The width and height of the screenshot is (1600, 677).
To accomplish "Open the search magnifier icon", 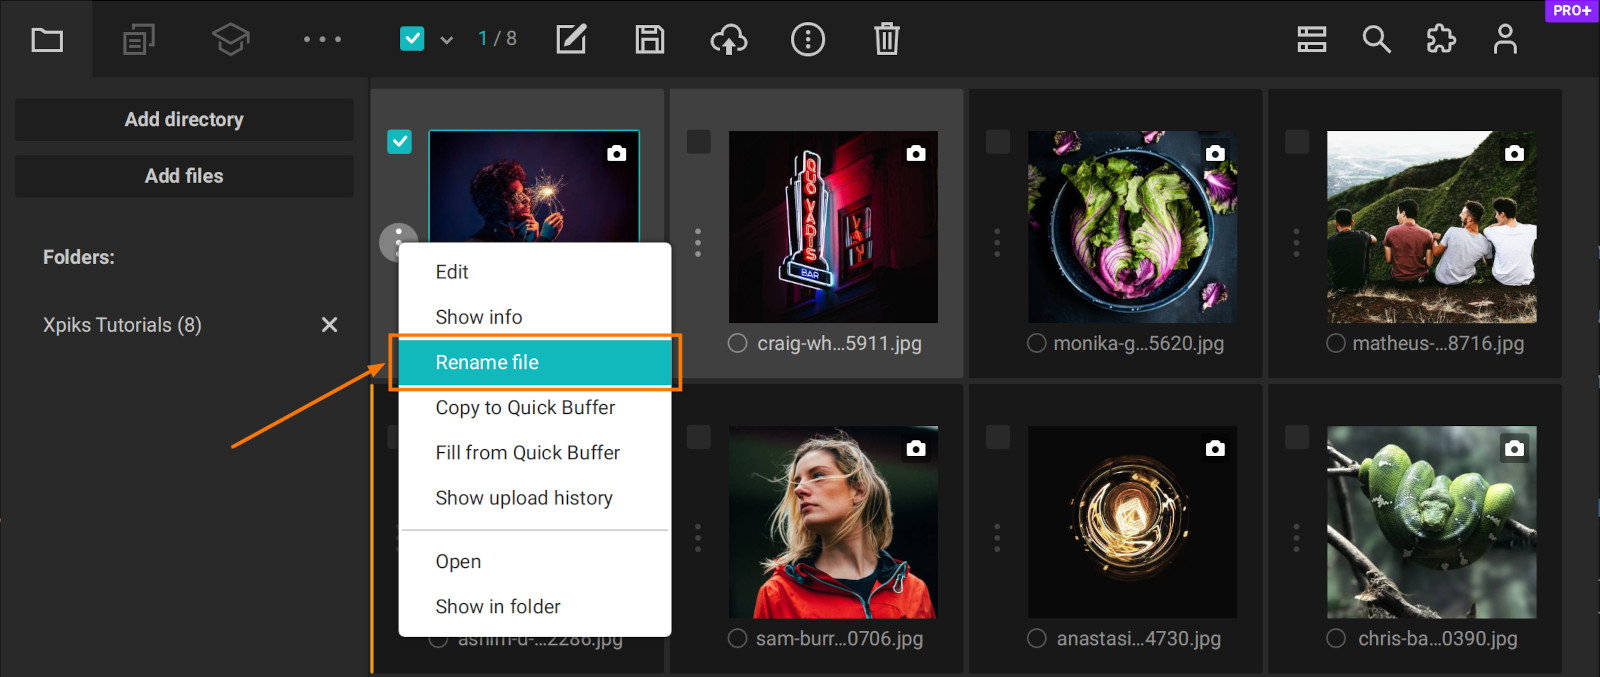I will (1376, 40).
